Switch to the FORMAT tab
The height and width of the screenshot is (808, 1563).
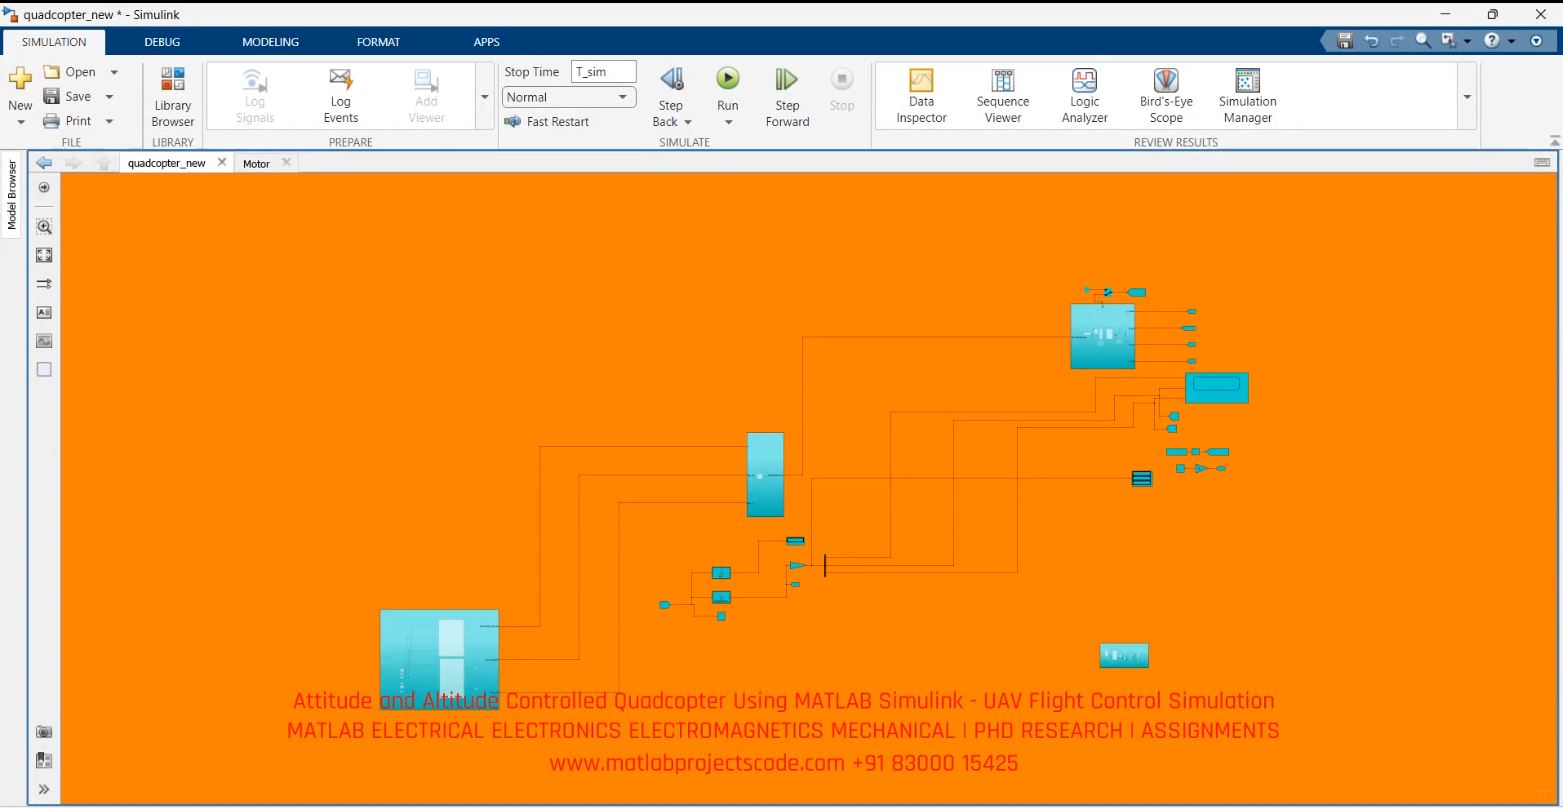378,42
